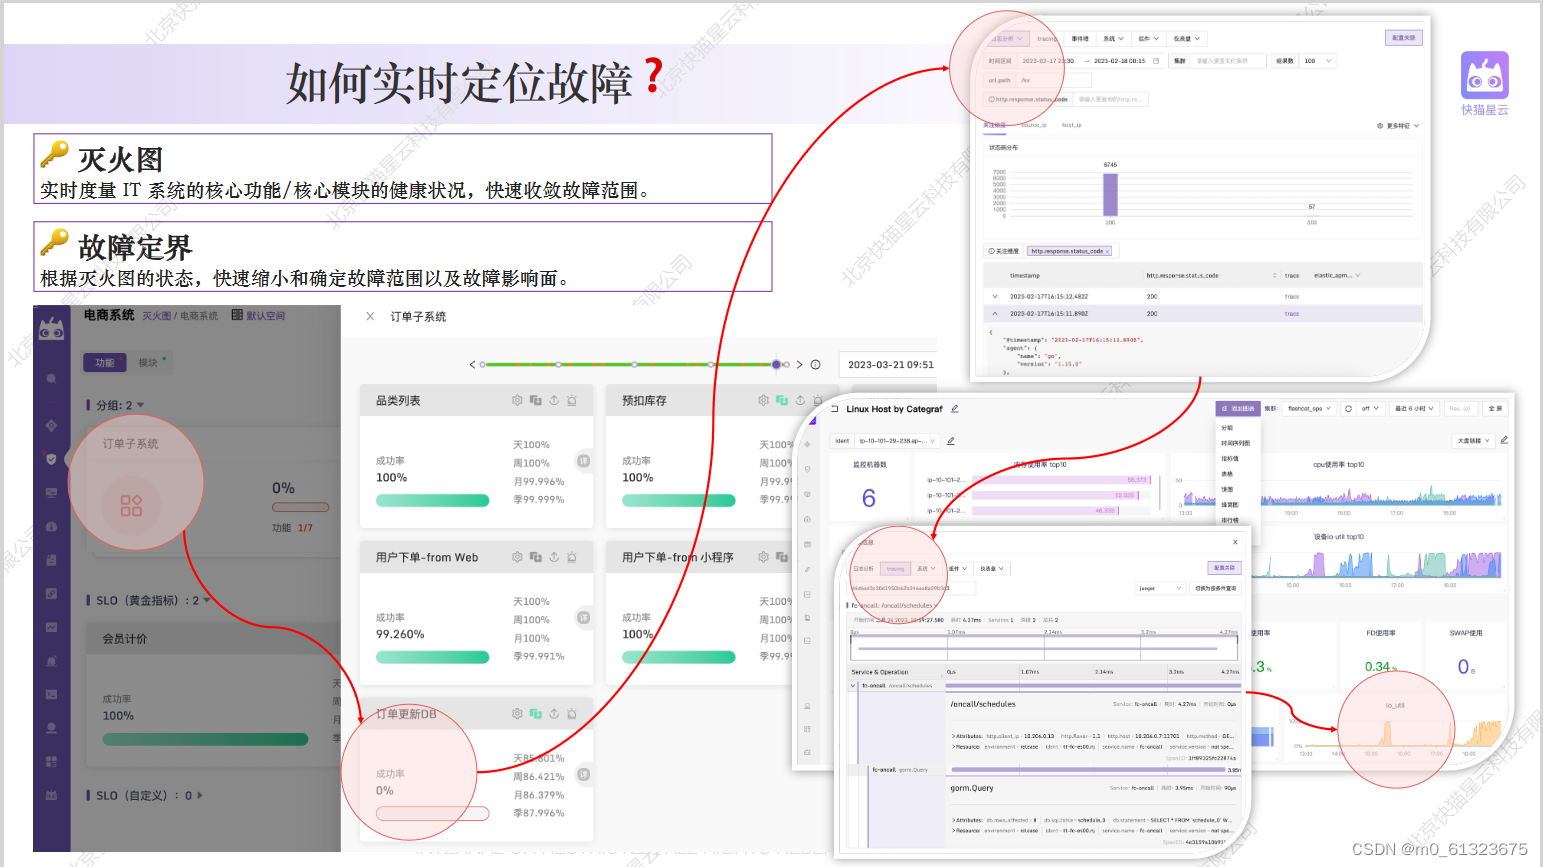The image size is (1543, 867).
Task: Click the 灭火图 breadcrumb link
Action: click(156, 316)
